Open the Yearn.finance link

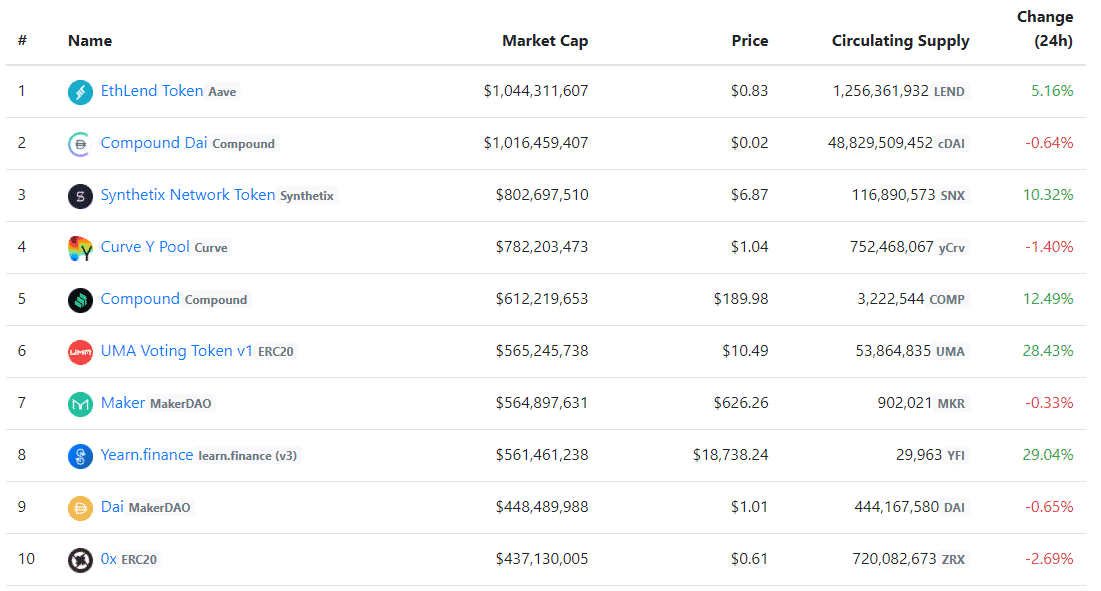pyautogui.click(x=147, y=454)
